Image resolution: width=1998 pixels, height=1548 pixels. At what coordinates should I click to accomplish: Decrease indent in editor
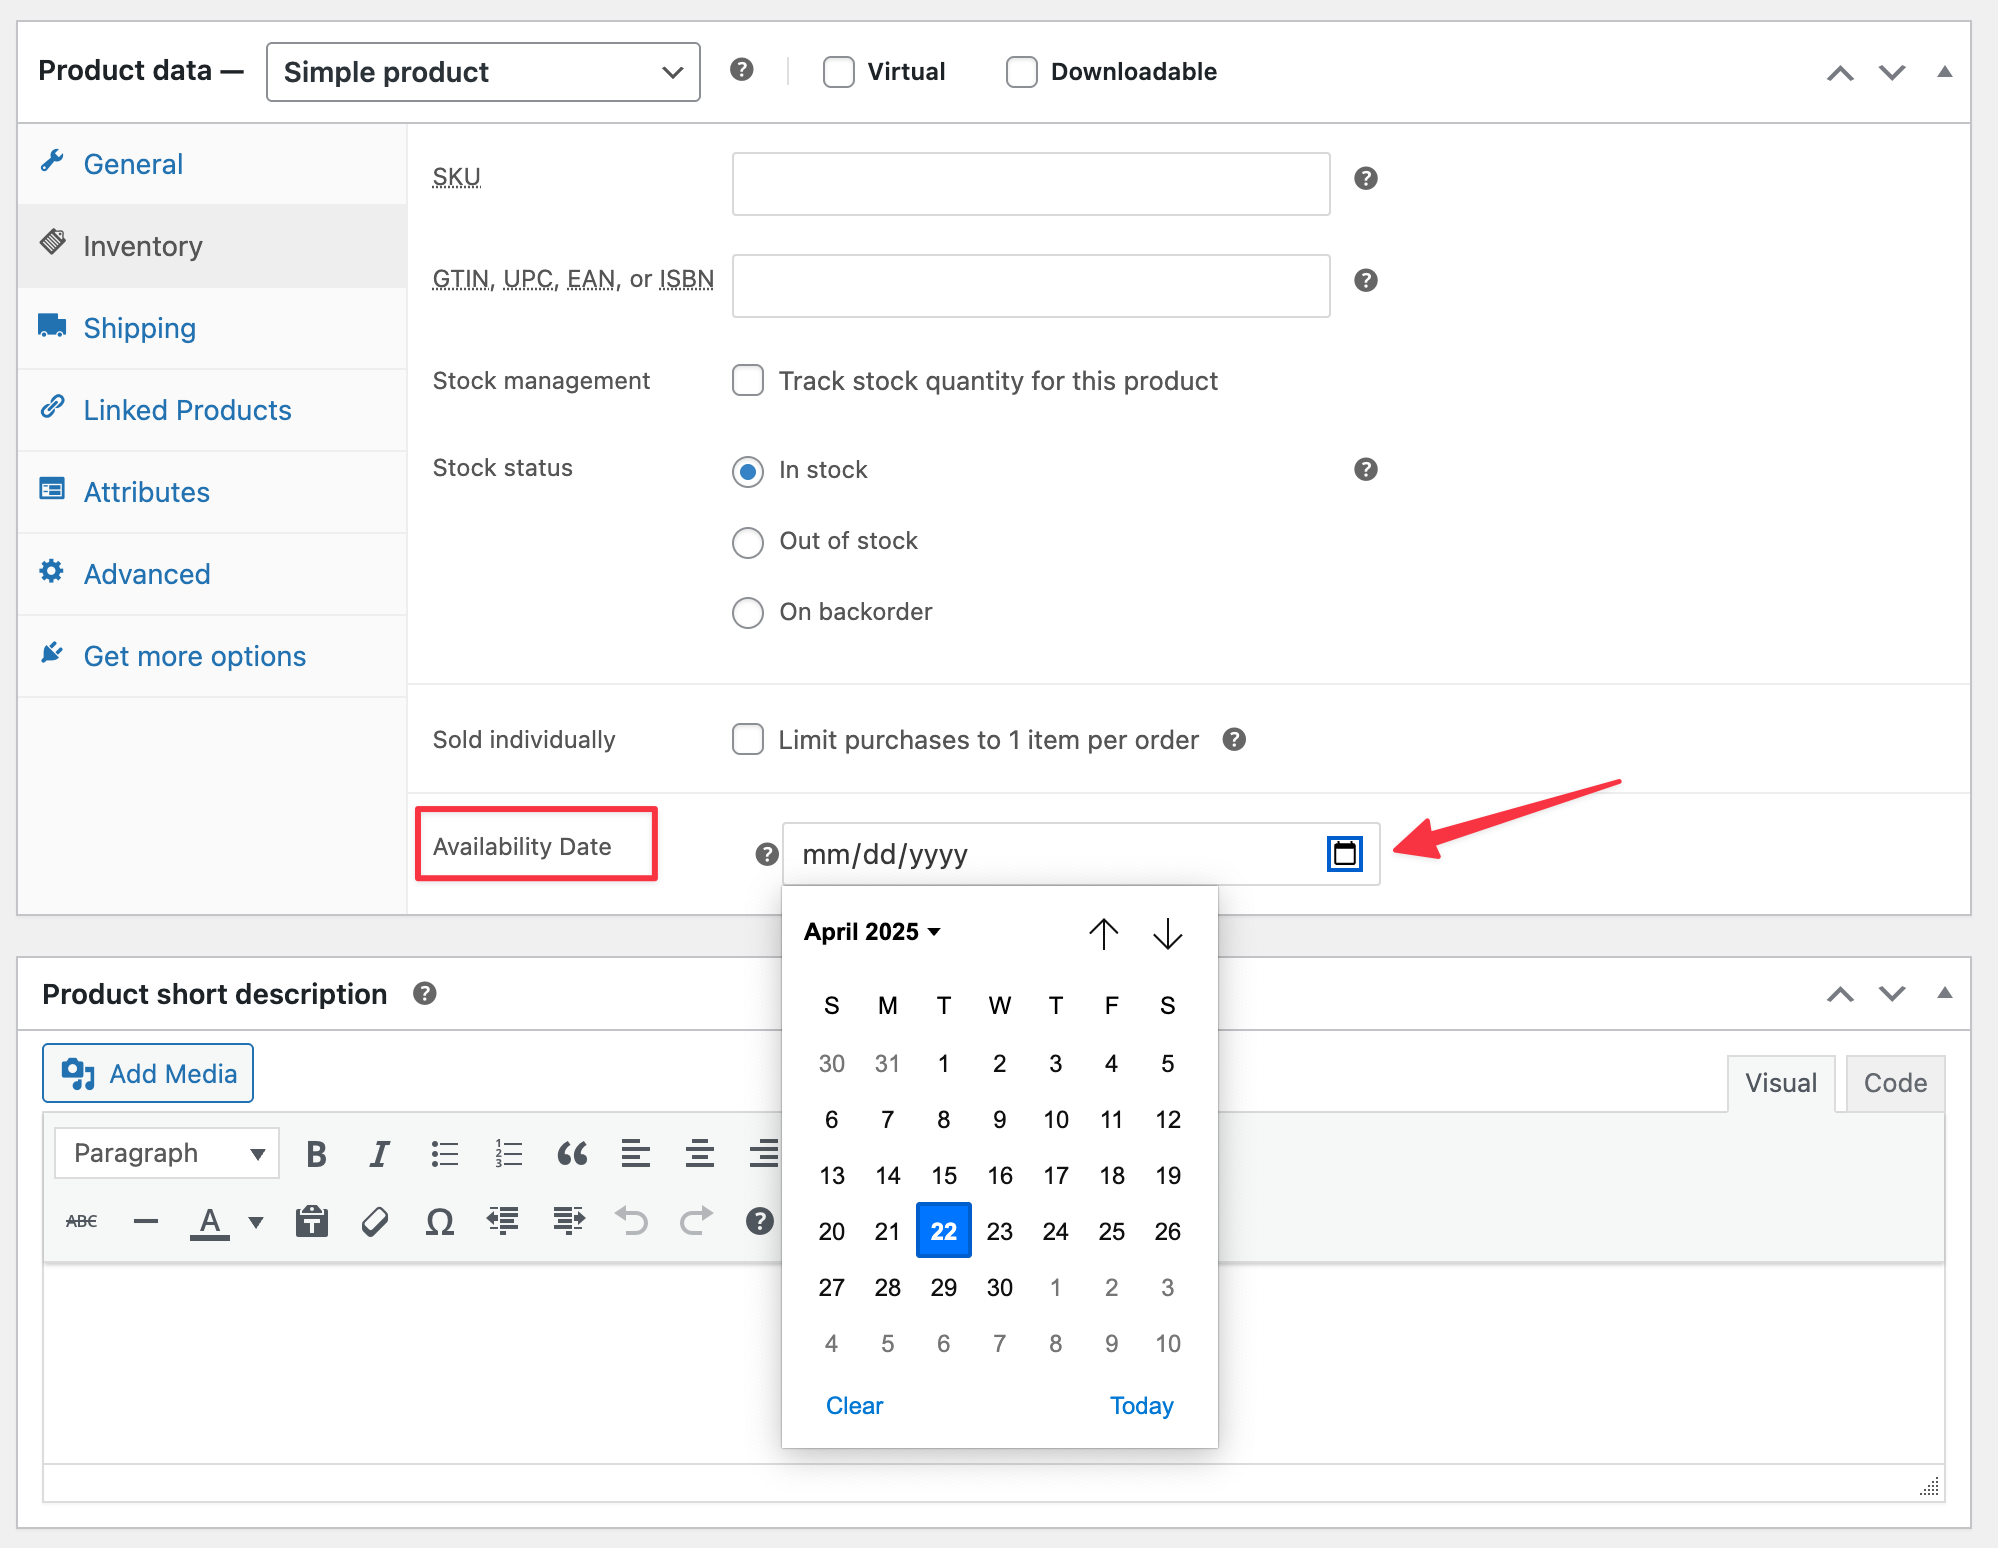503,1221
